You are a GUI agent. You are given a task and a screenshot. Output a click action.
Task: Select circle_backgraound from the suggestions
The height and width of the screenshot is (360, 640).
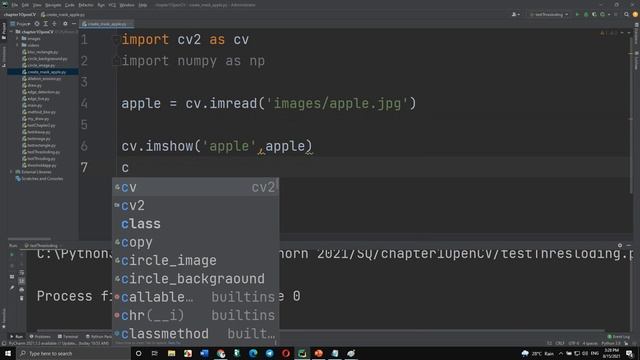(196, 279)
